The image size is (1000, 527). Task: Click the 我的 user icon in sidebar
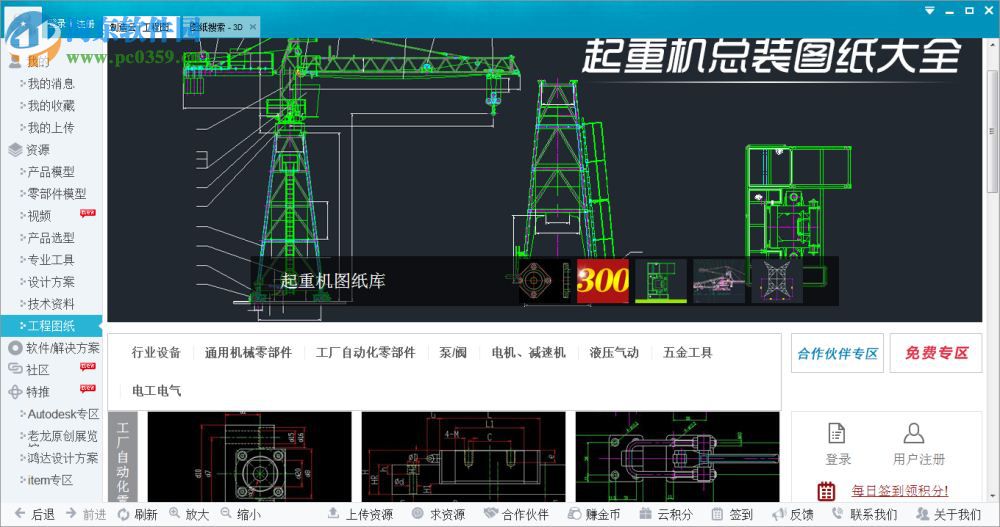pyautogui.click(x=15, y=61)
